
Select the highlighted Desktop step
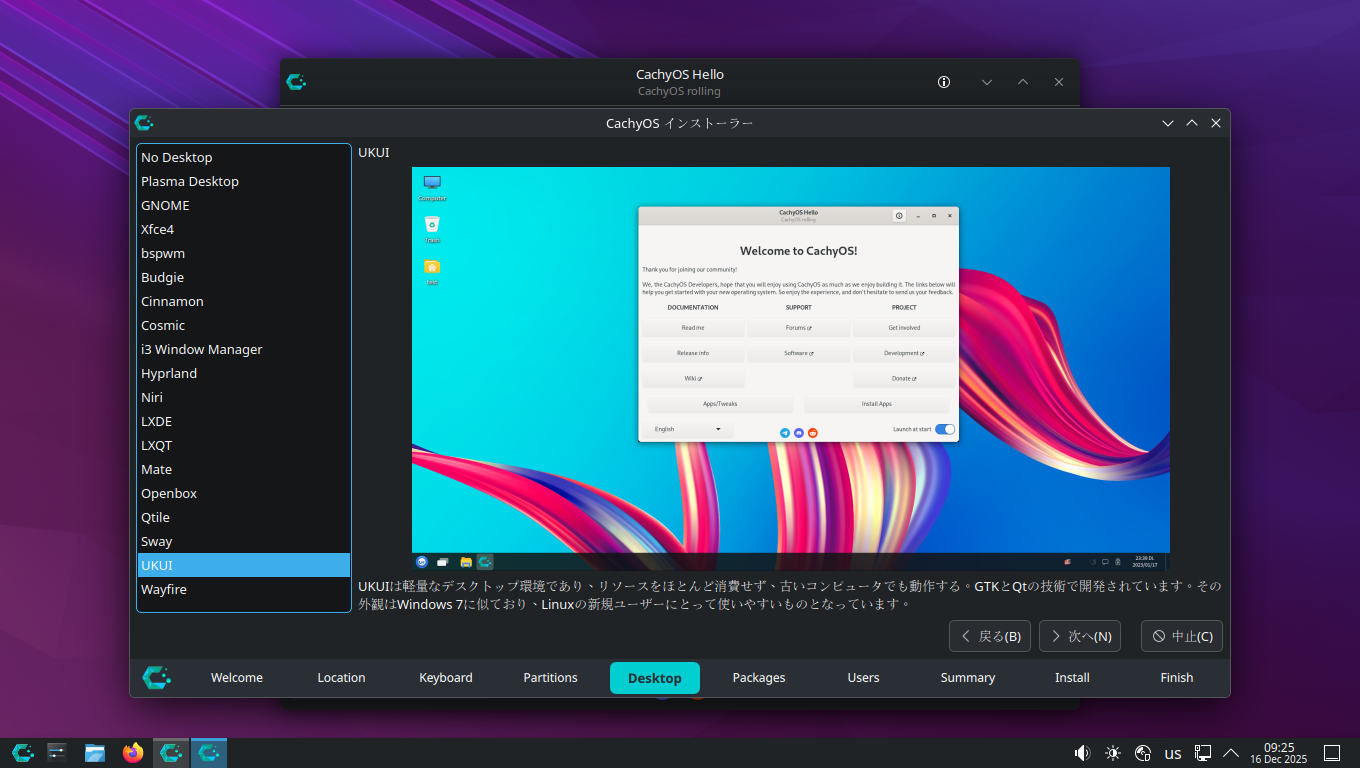[655, 677]
